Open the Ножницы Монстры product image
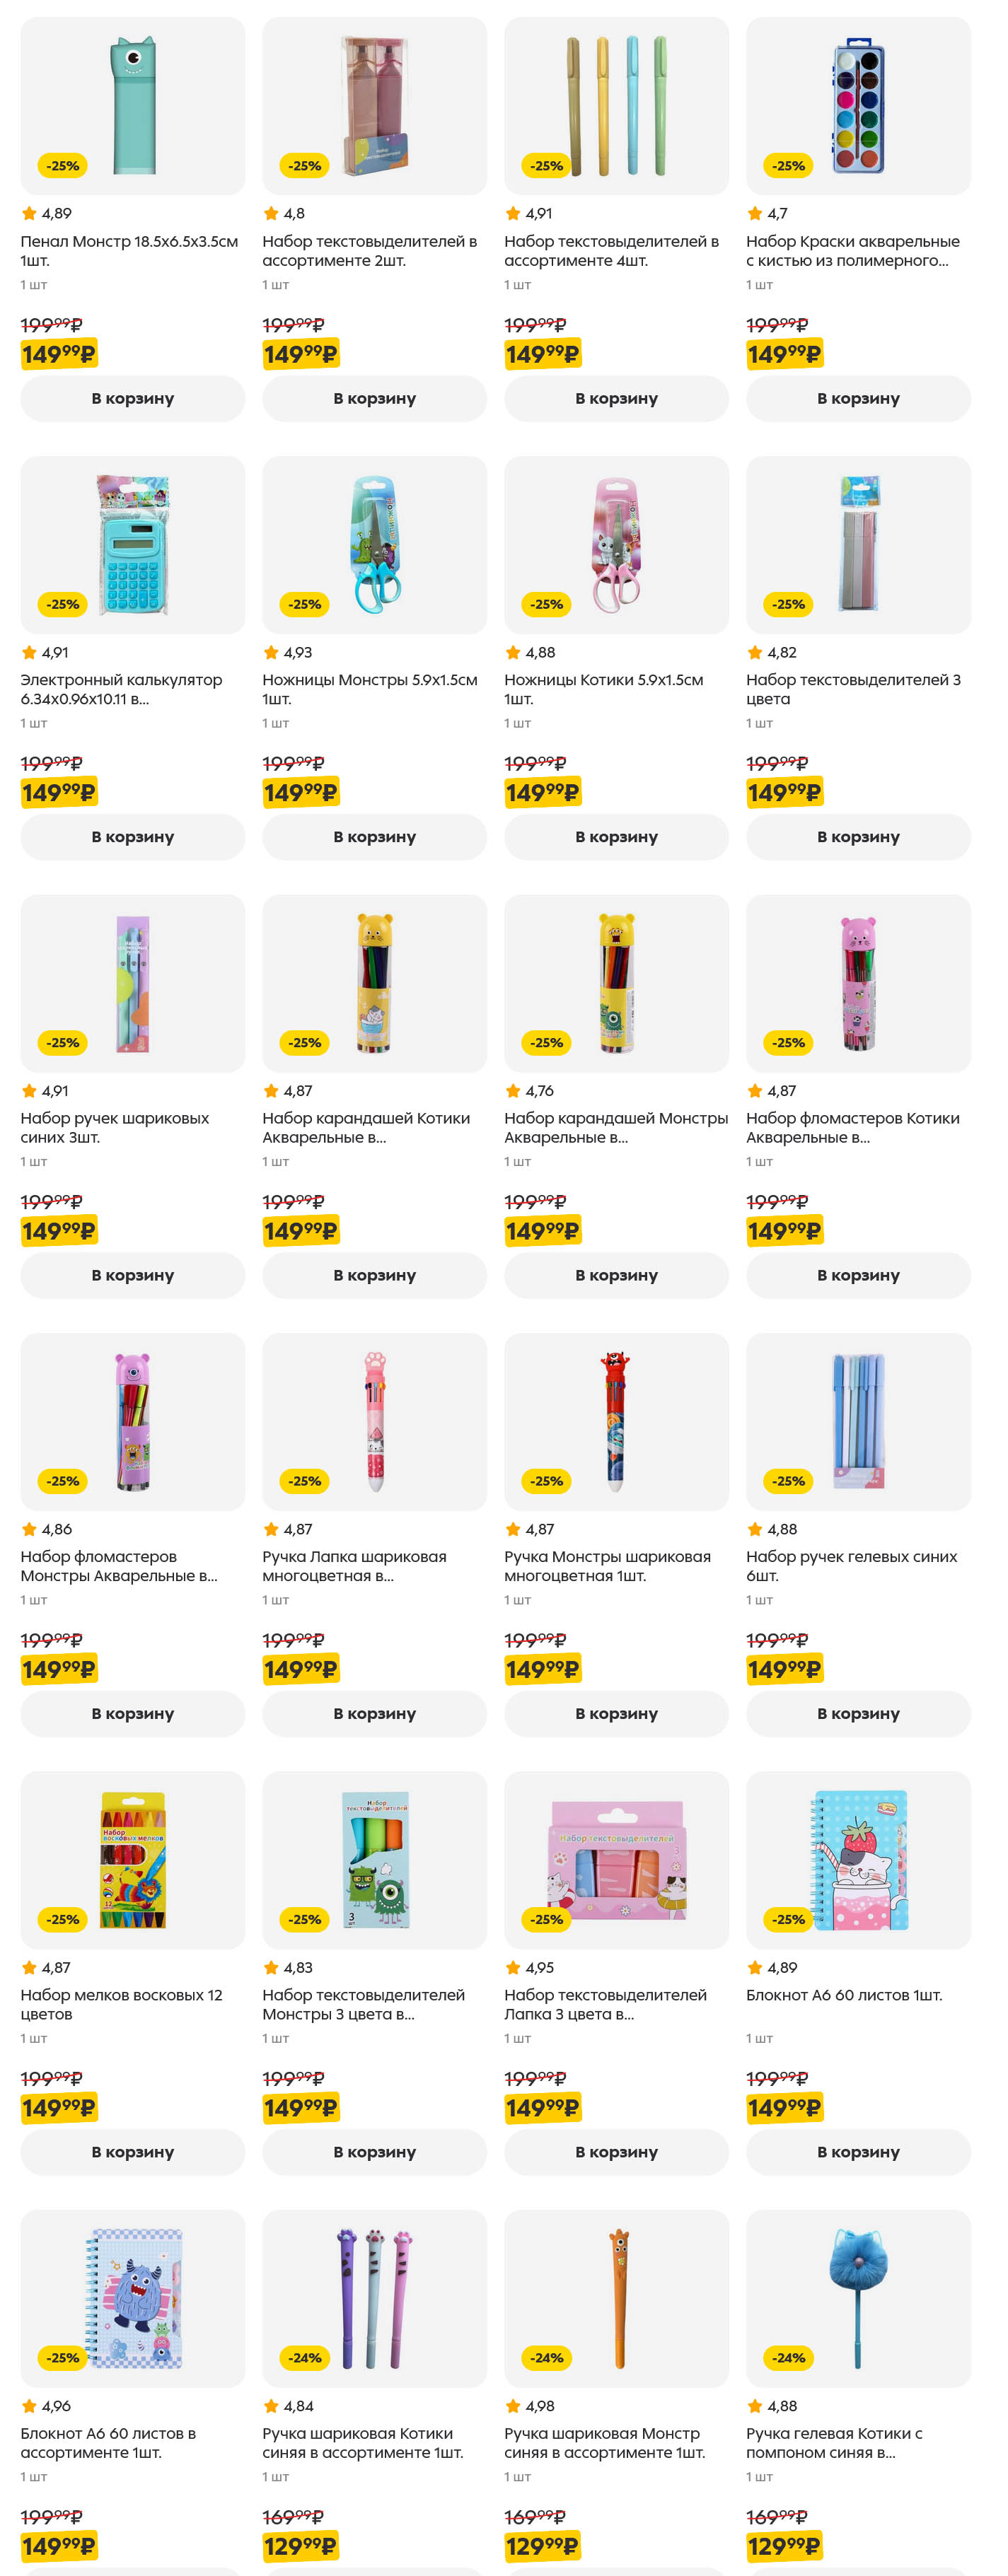The height and width of the screenshot is (2576, 1008). (x=374, y=544)
